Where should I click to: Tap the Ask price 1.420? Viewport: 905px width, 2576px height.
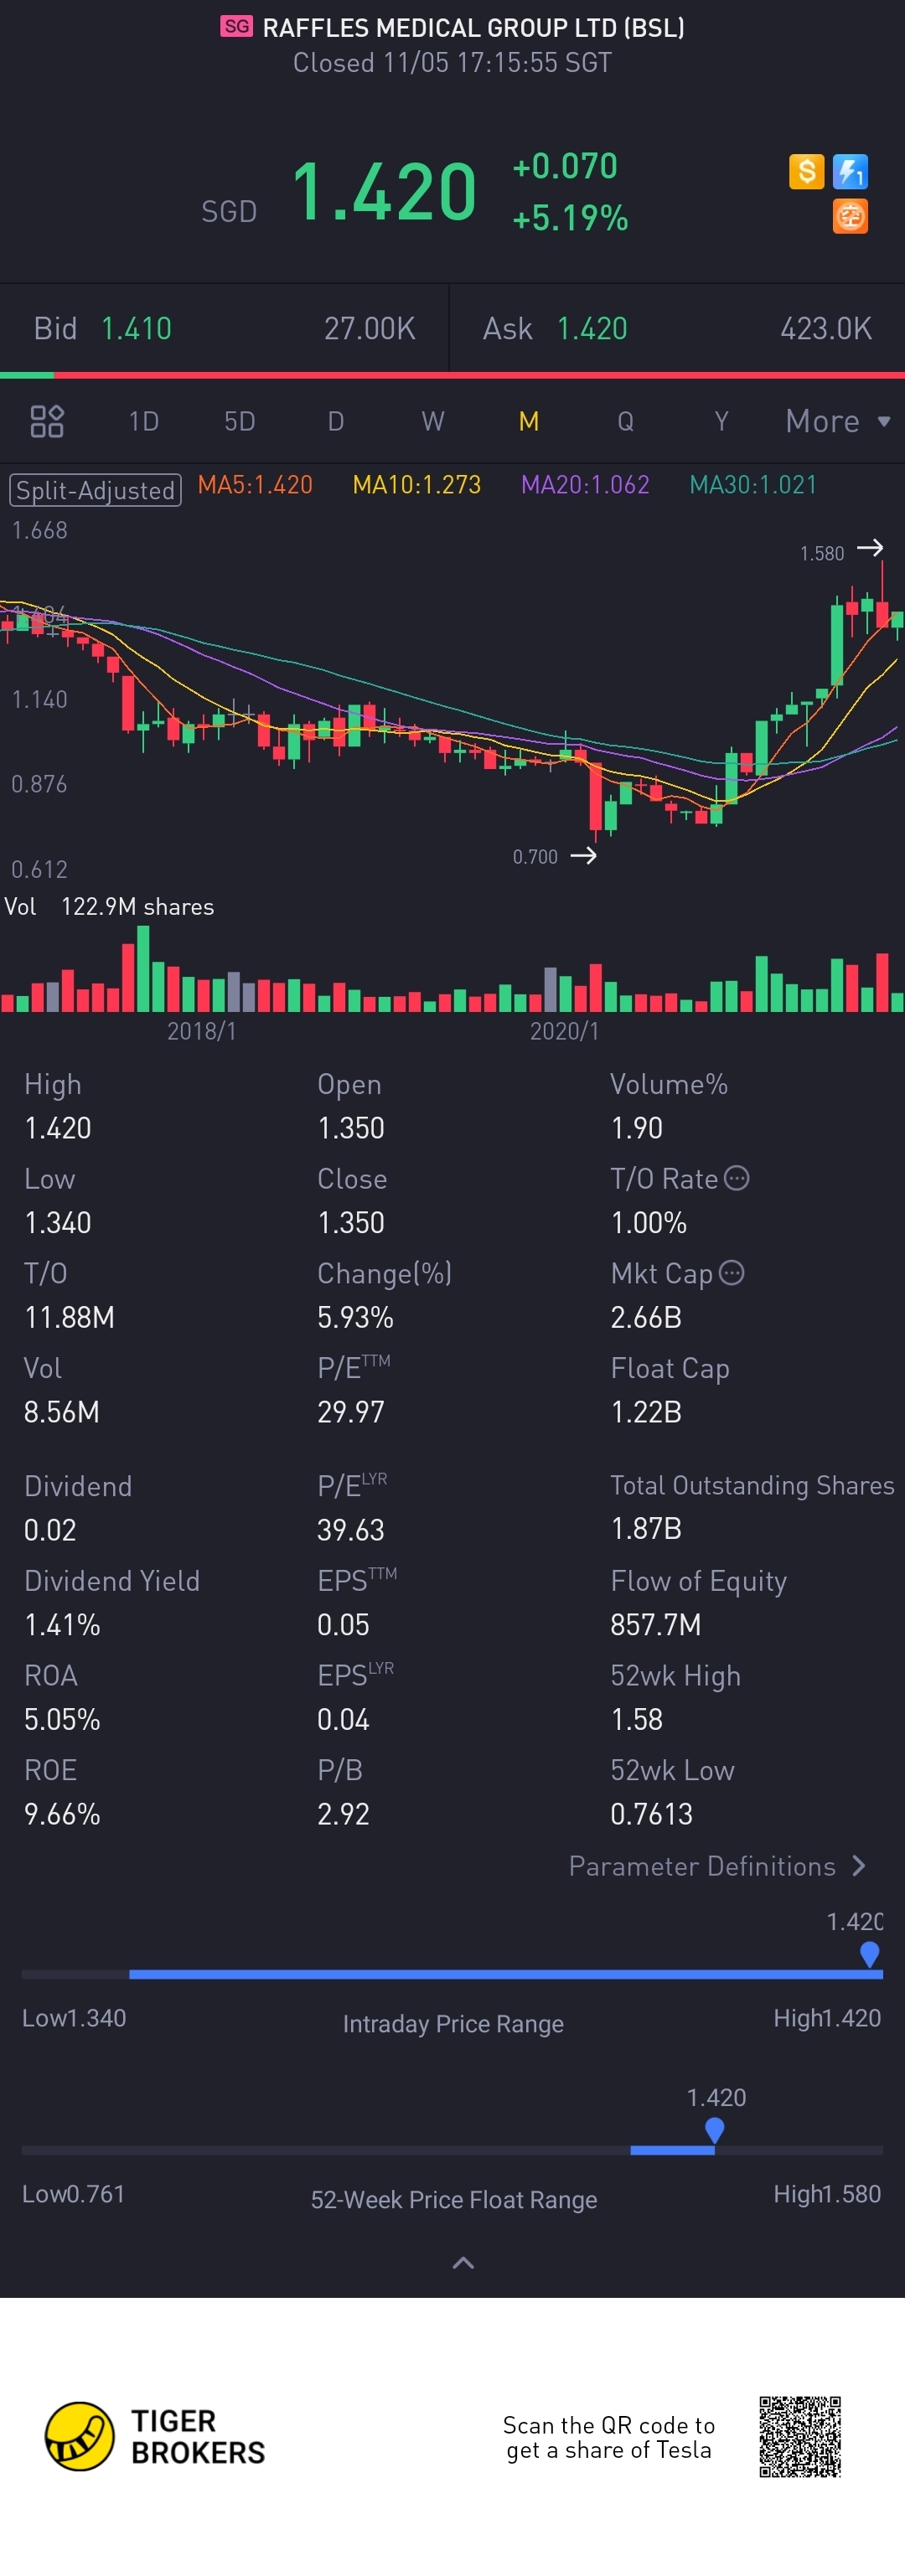[592, 329]
